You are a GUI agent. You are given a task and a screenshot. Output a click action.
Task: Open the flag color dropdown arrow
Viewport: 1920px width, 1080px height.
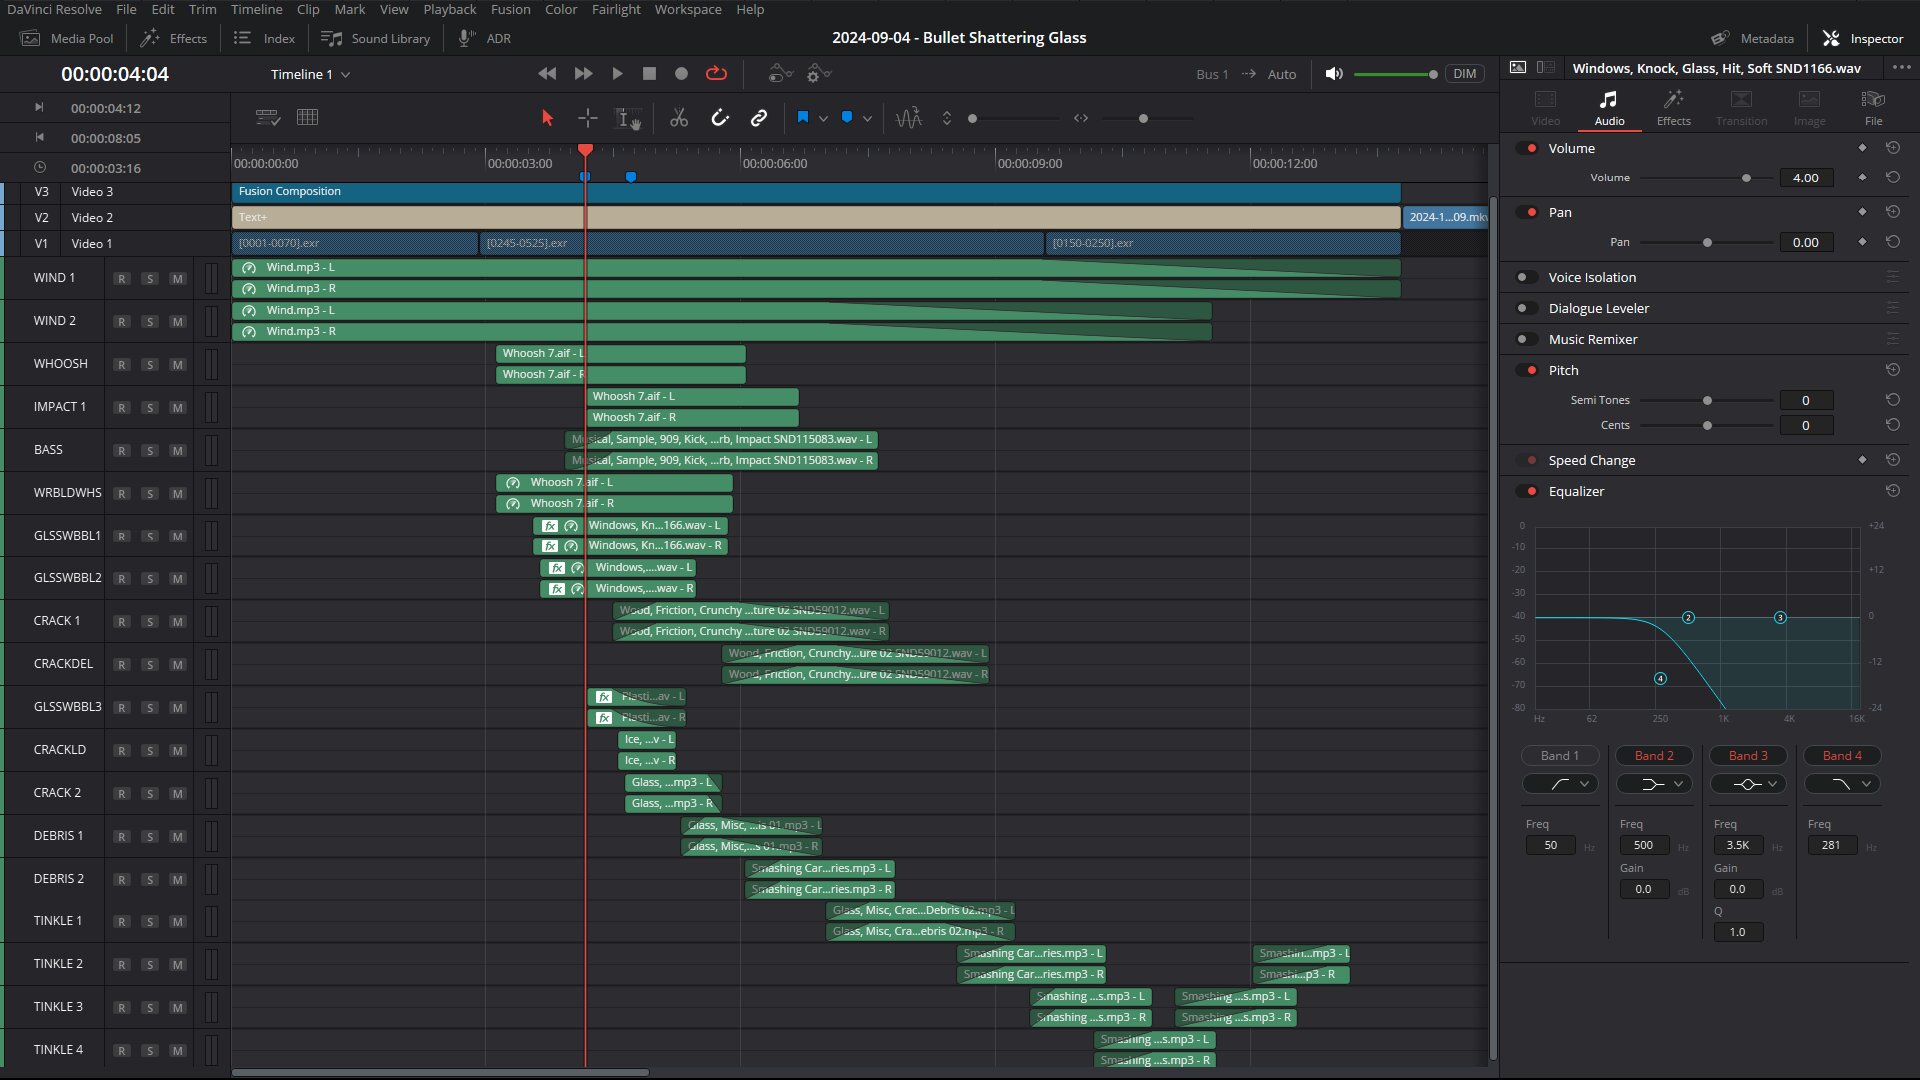(823, 118)
